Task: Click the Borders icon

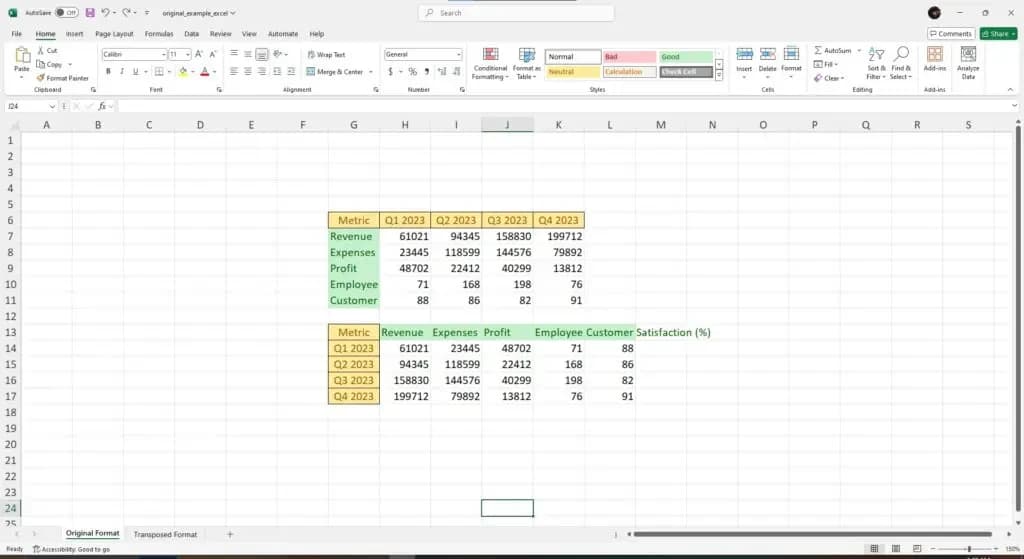Action: pos(159,71)
